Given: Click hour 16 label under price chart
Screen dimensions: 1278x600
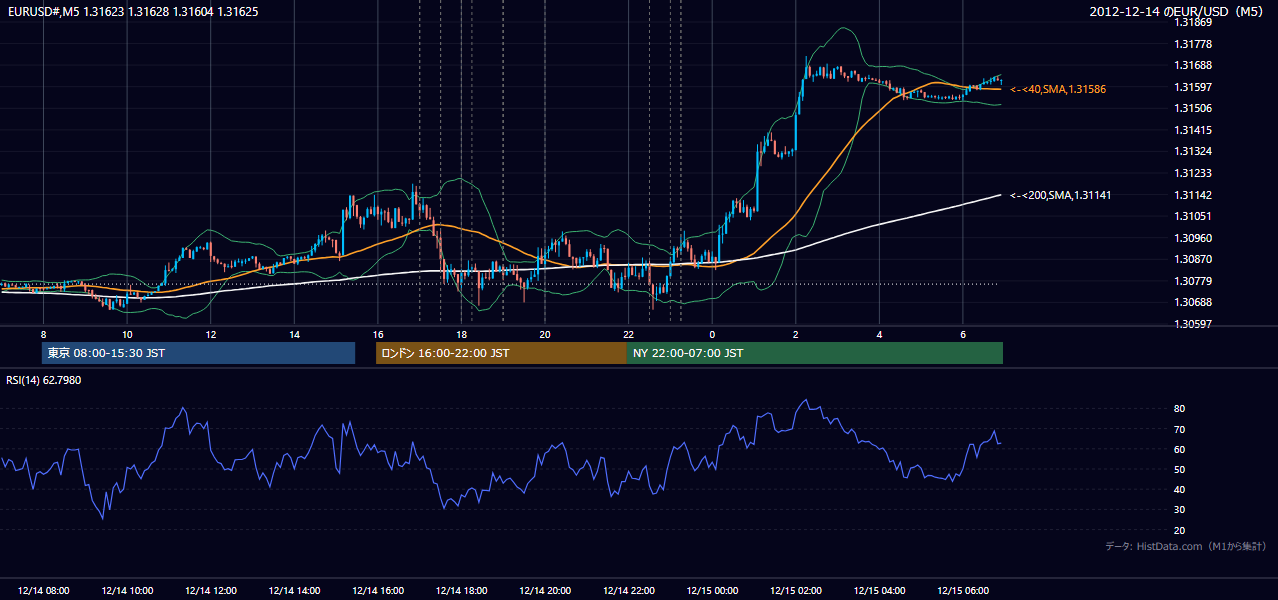Looking at the screenshot, I should point(378,334).
